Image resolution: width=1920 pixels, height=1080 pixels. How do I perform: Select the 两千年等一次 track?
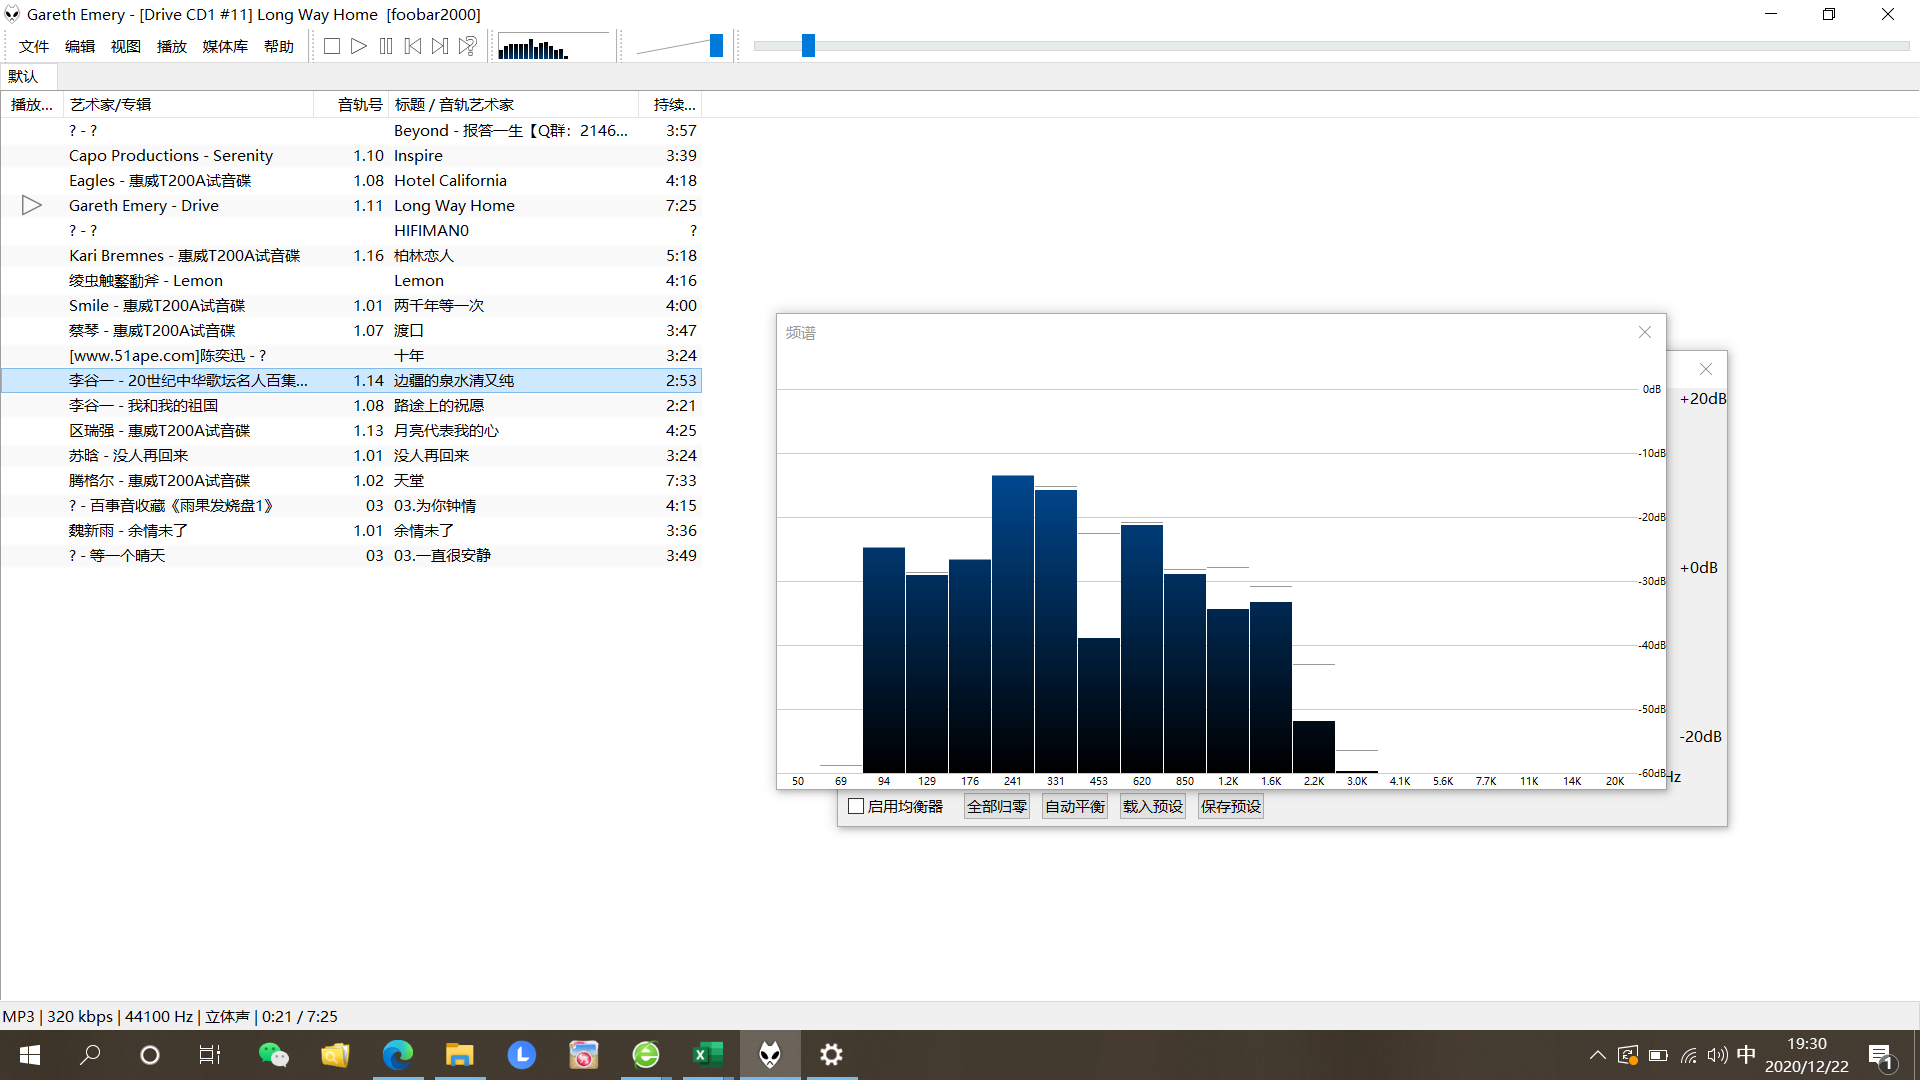(x=351, y=305)
